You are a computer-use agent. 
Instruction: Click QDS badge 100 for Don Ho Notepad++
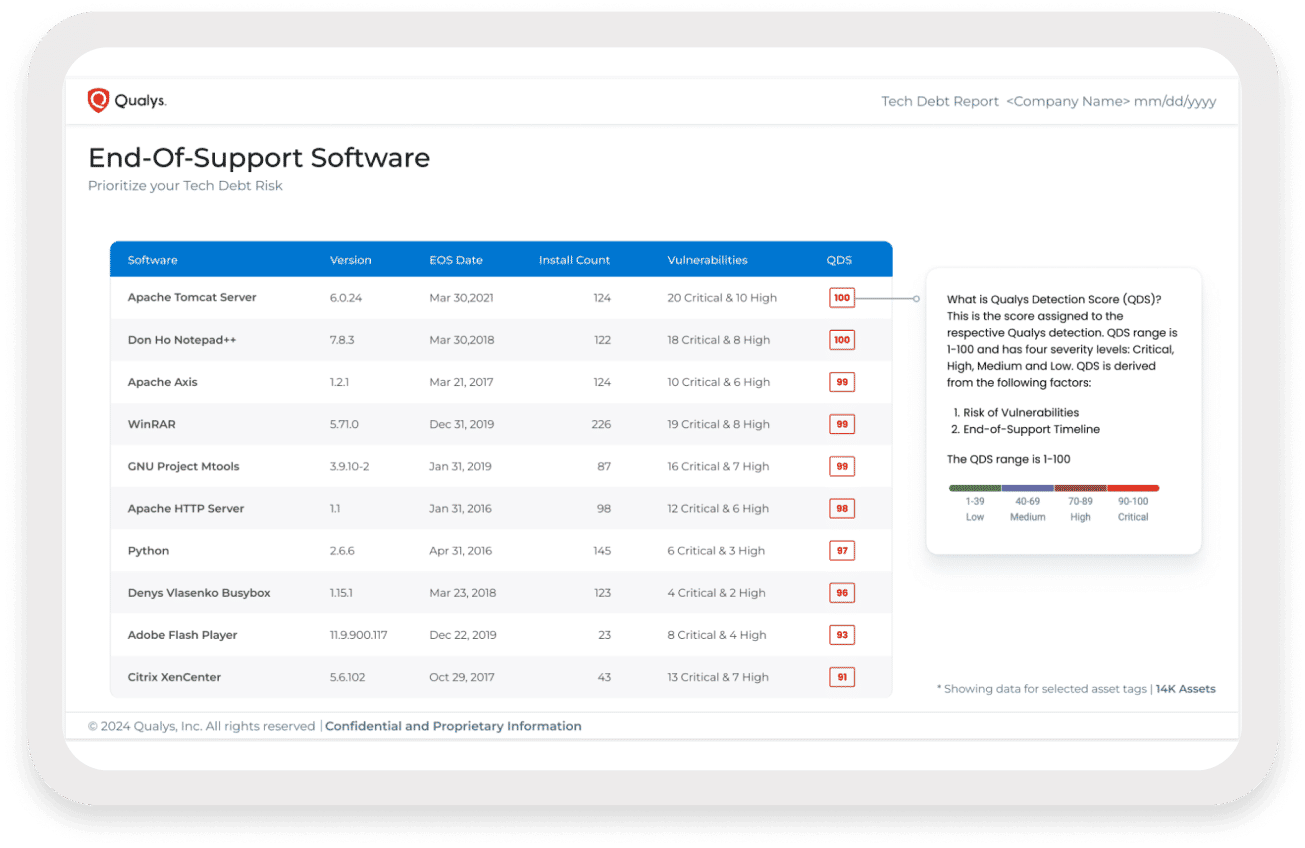[x=842, y=340]
